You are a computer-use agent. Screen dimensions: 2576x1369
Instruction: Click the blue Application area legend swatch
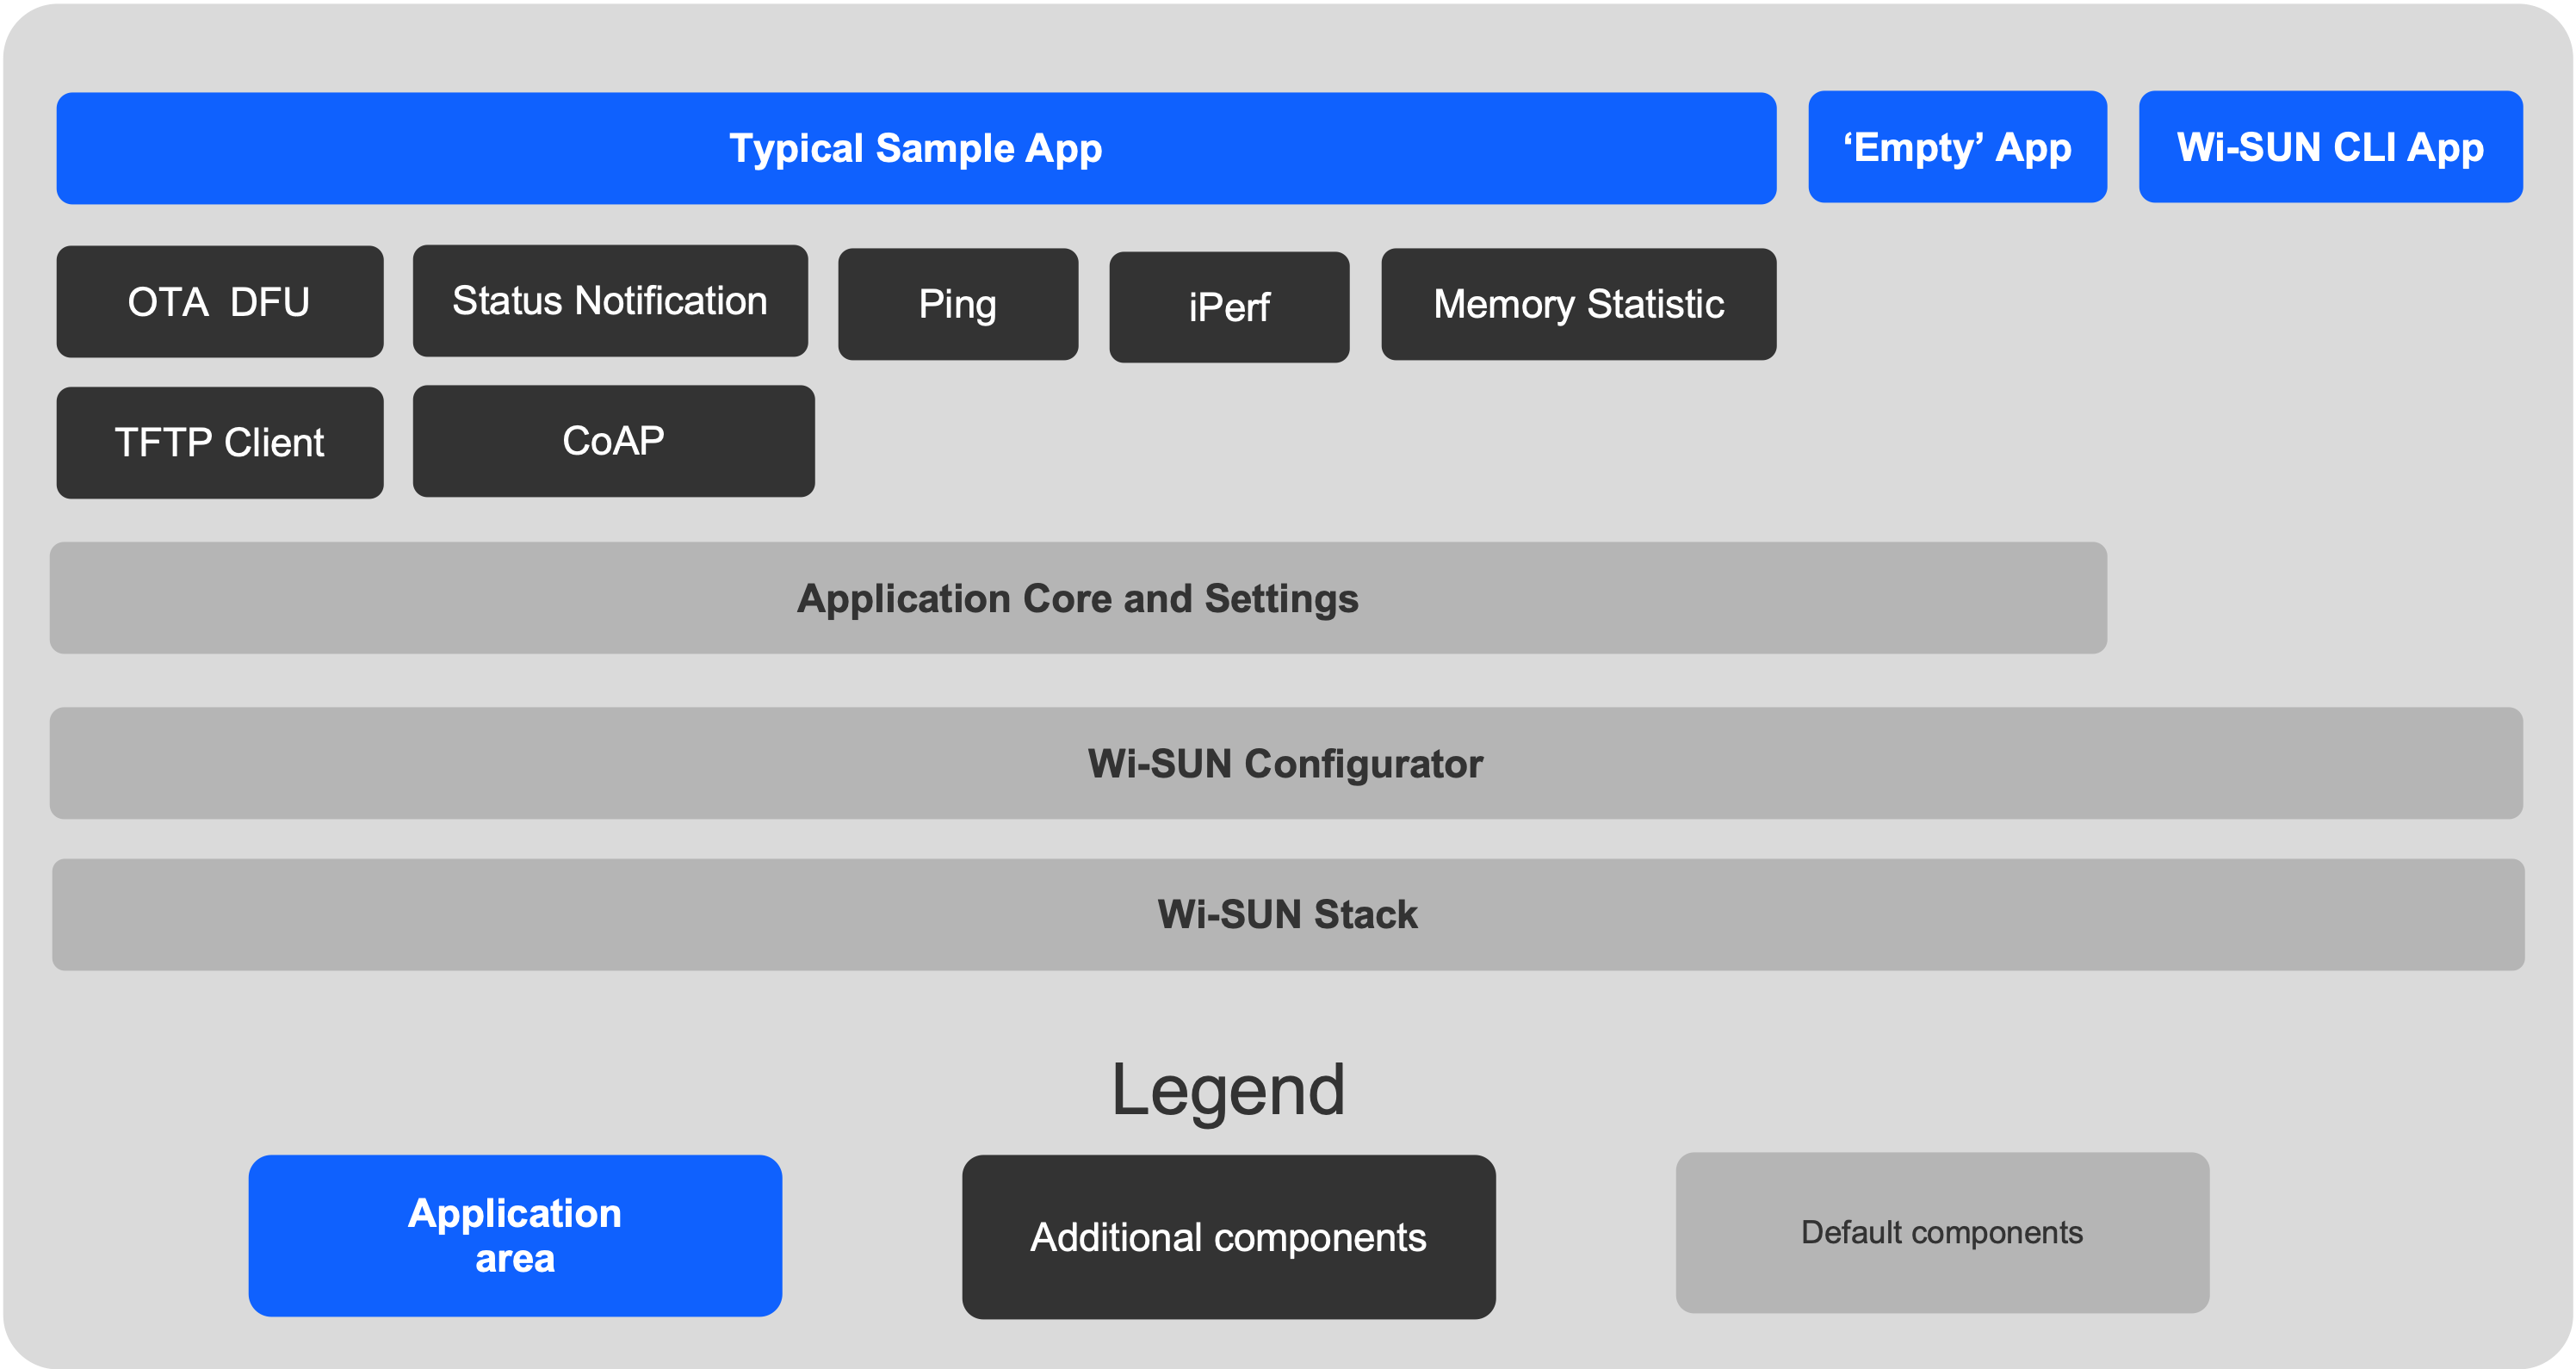point(515,1236)
